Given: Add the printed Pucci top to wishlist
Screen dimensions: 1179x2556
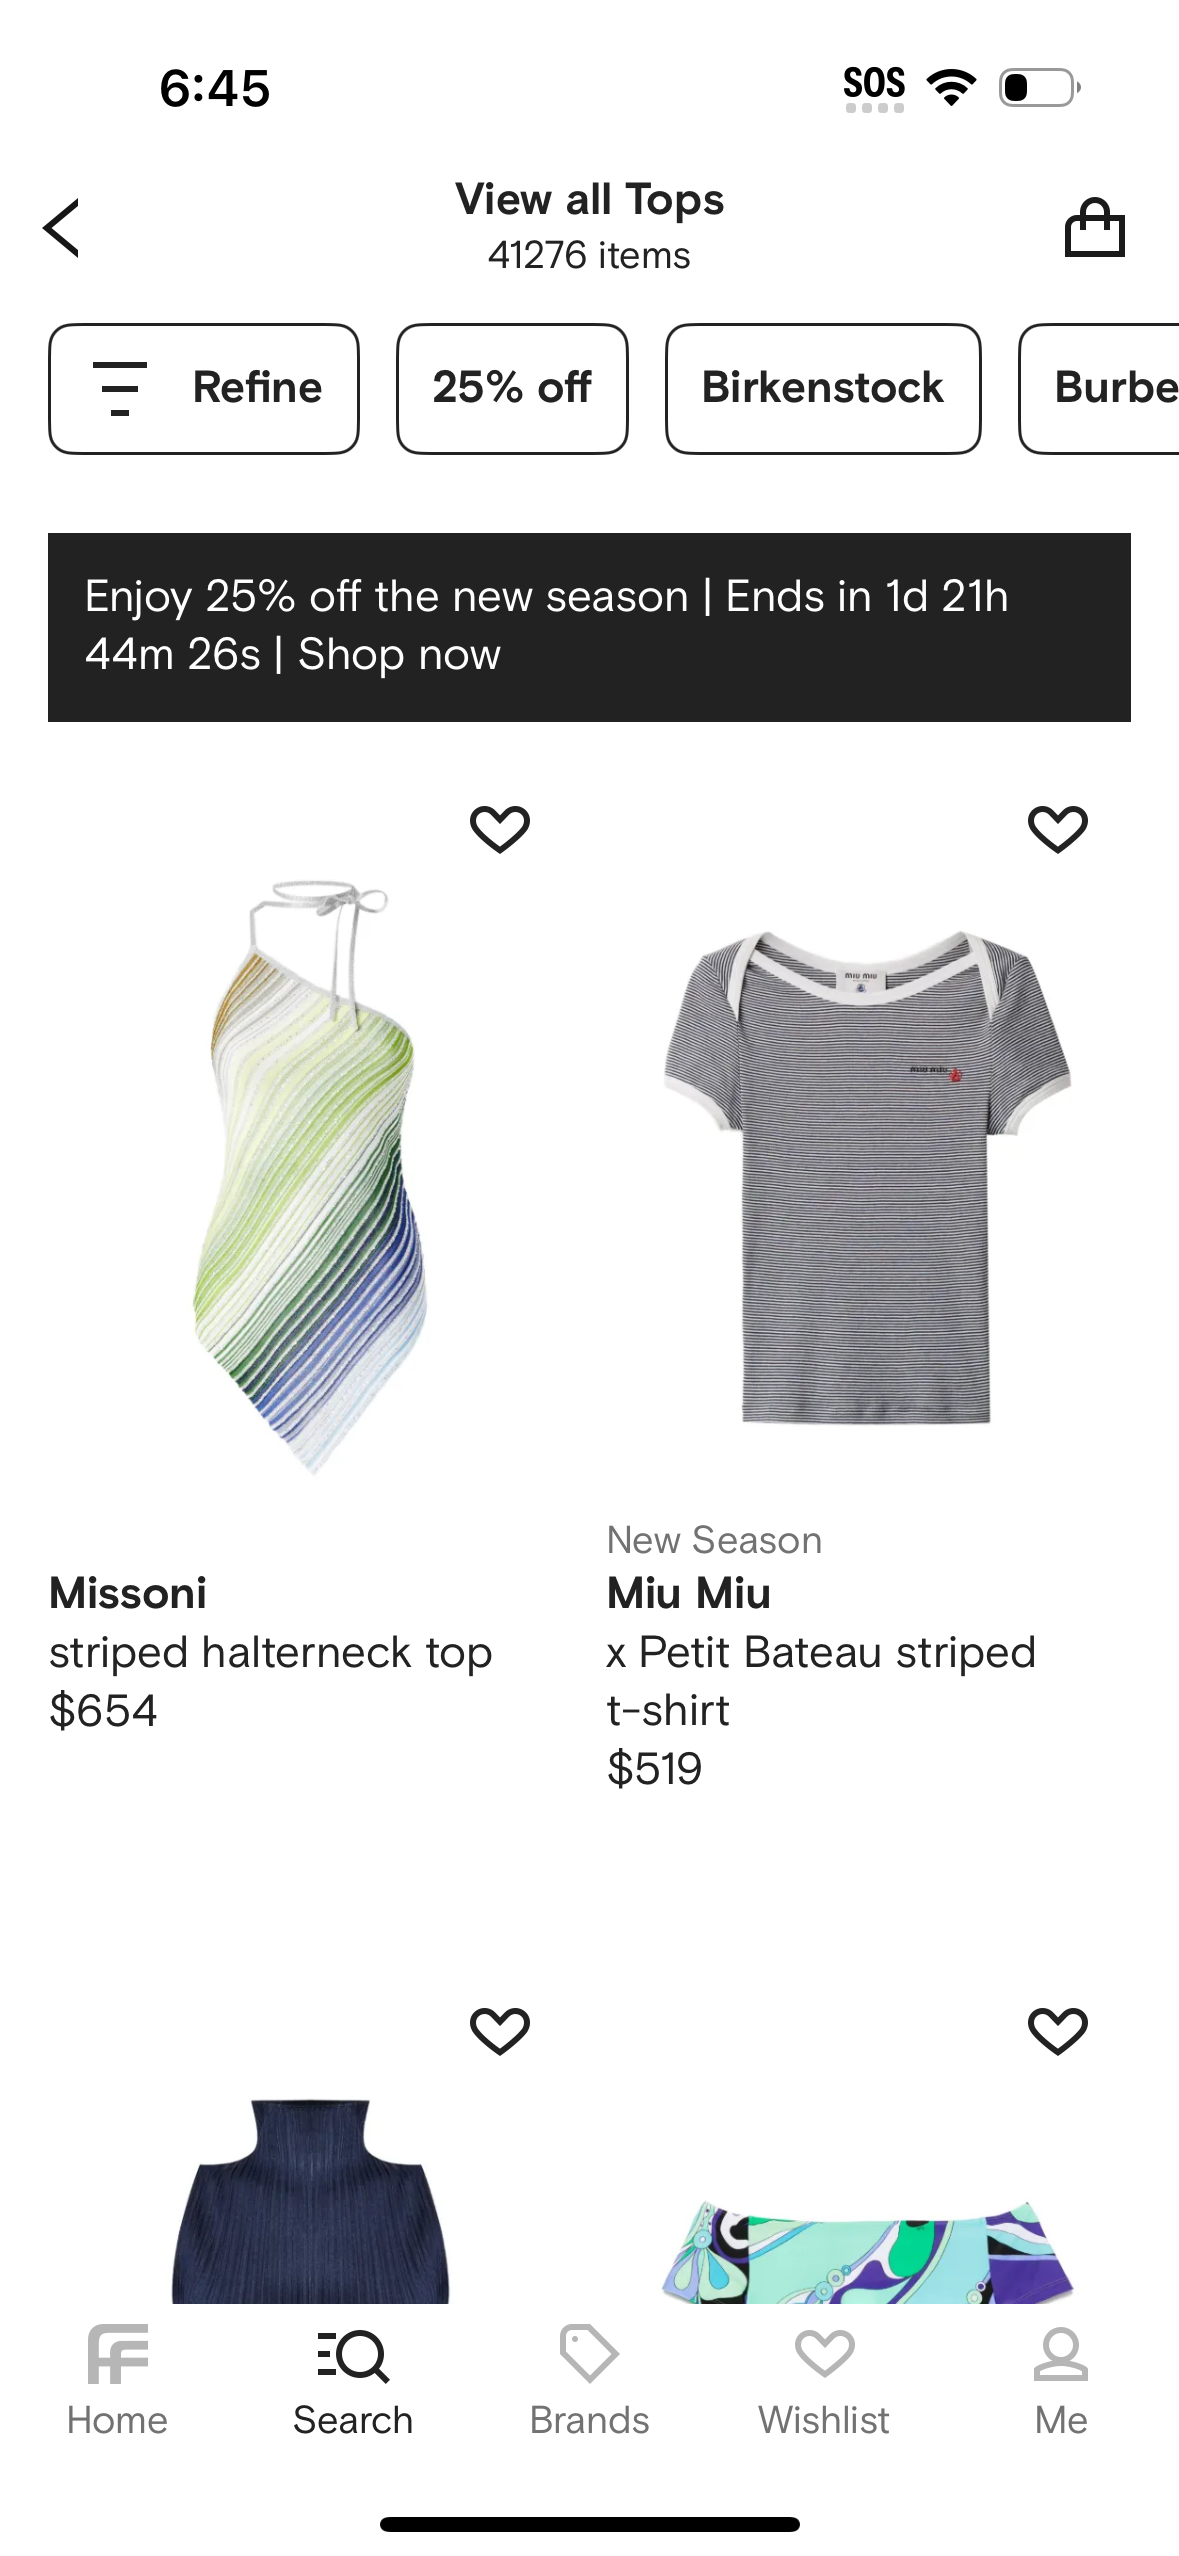Looking at the screenshot, I should (1058, 2031).
